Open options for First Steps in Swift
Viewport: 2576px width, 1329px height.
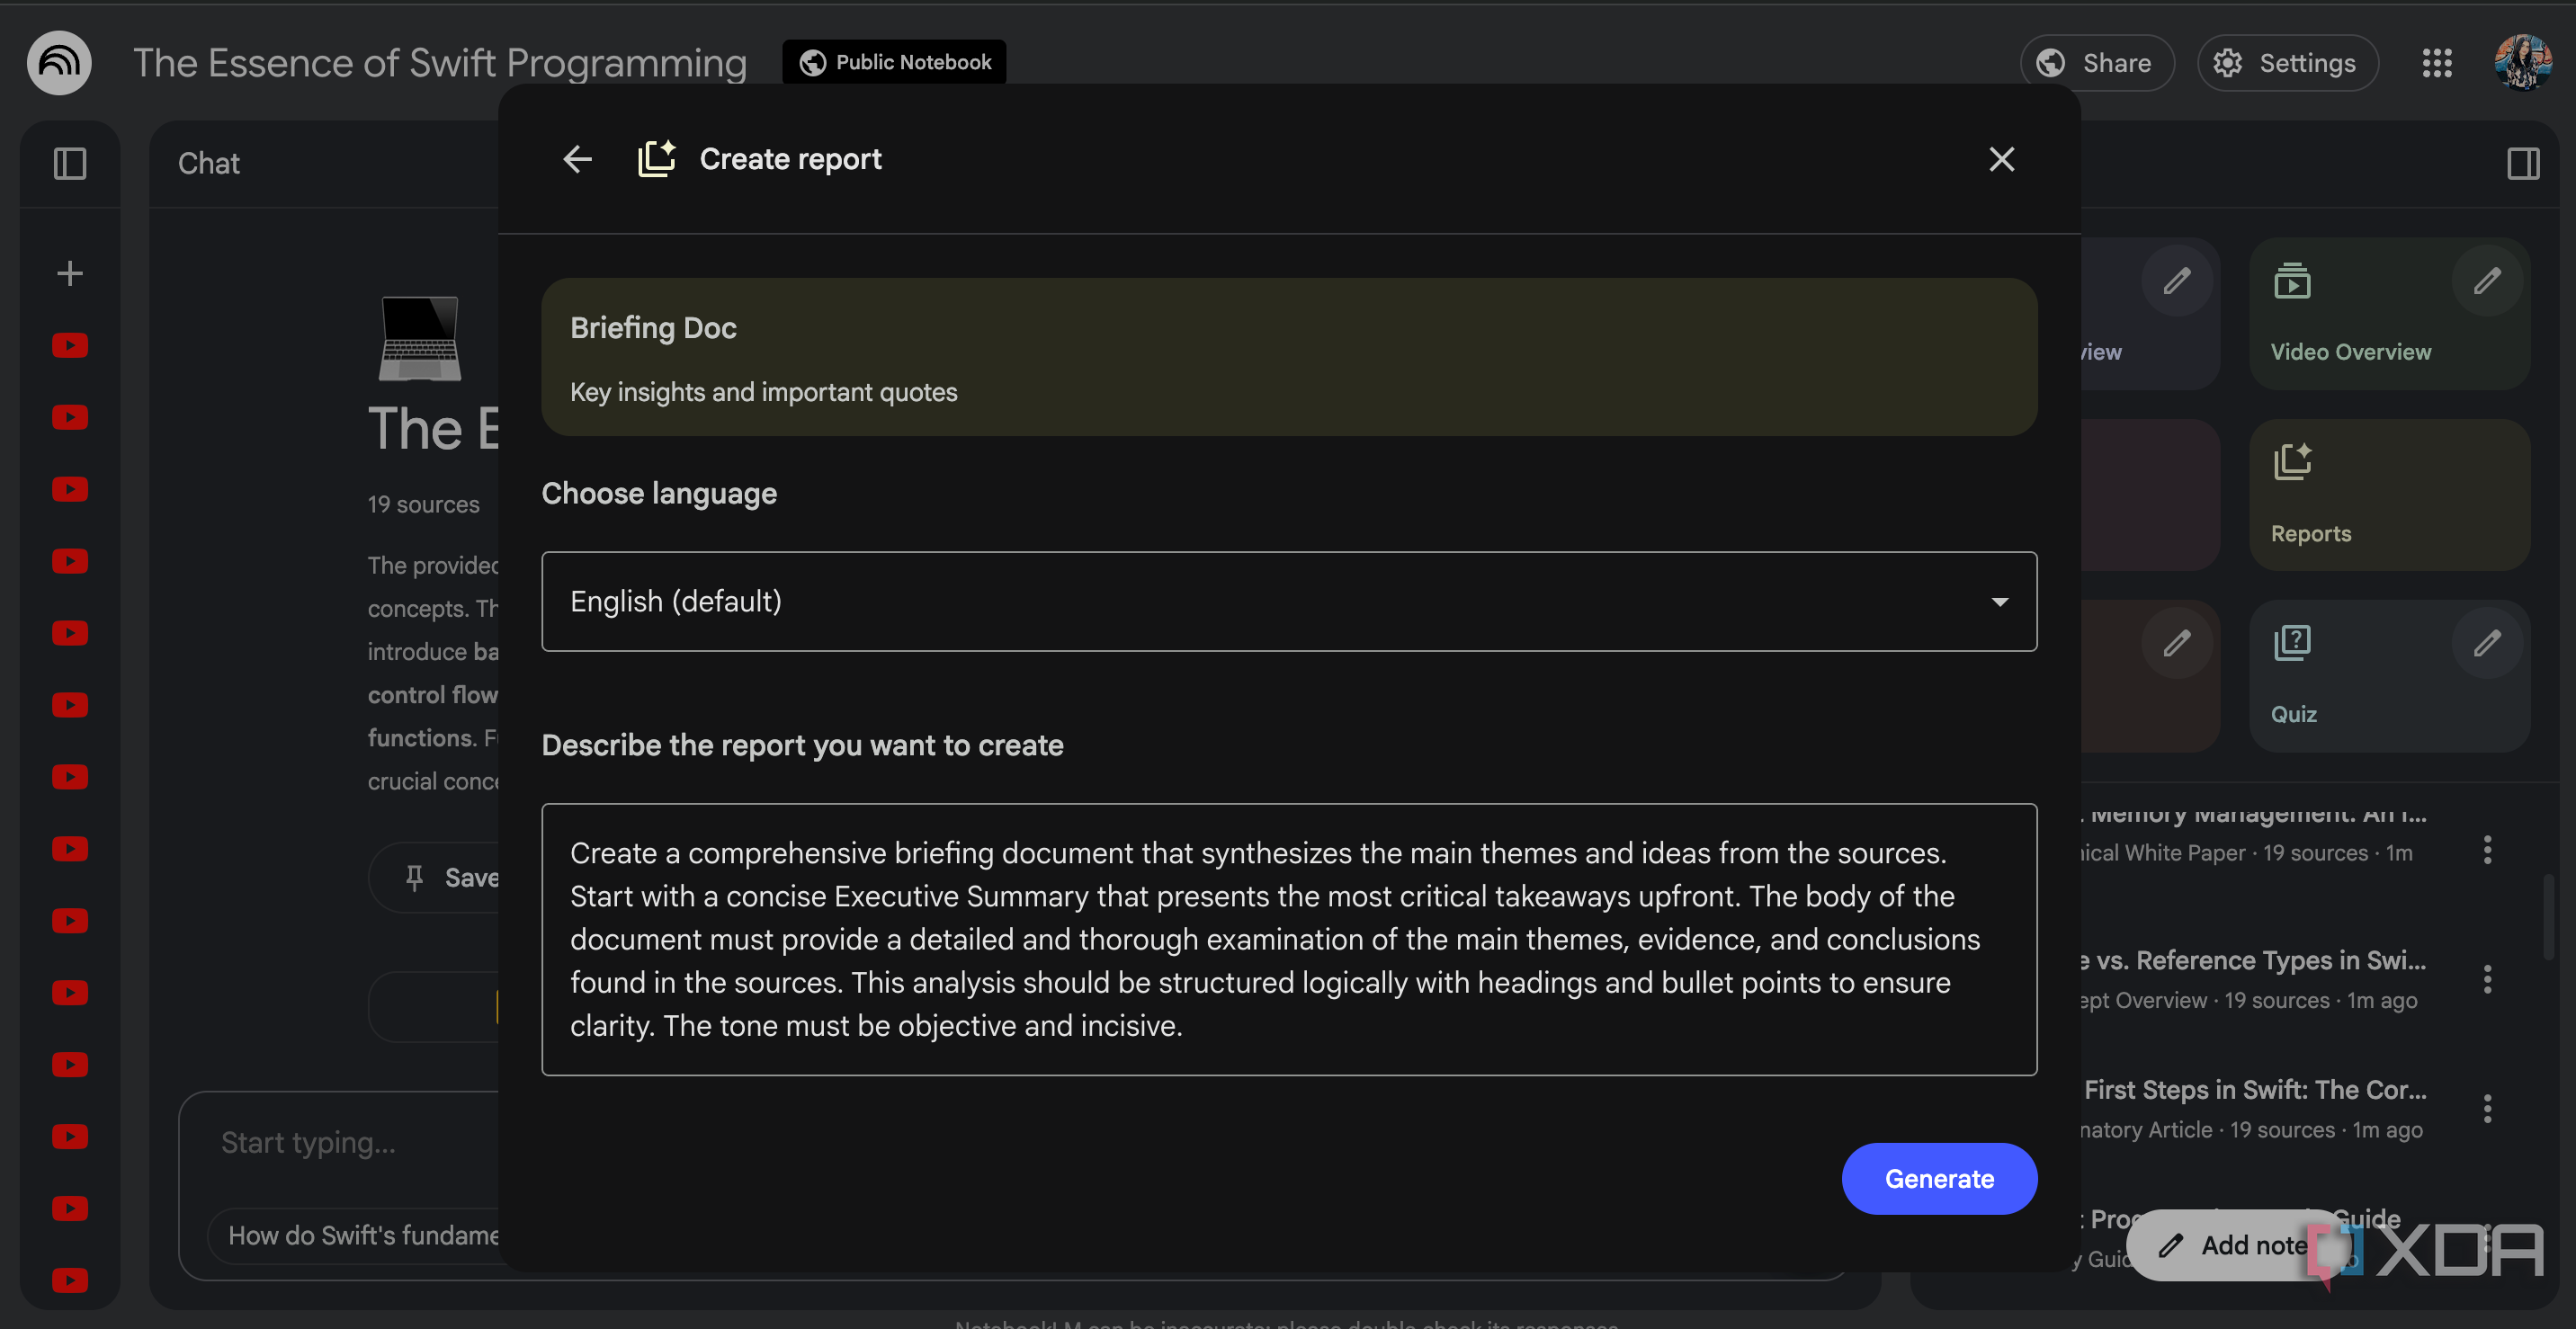tap(2487, 1108)
